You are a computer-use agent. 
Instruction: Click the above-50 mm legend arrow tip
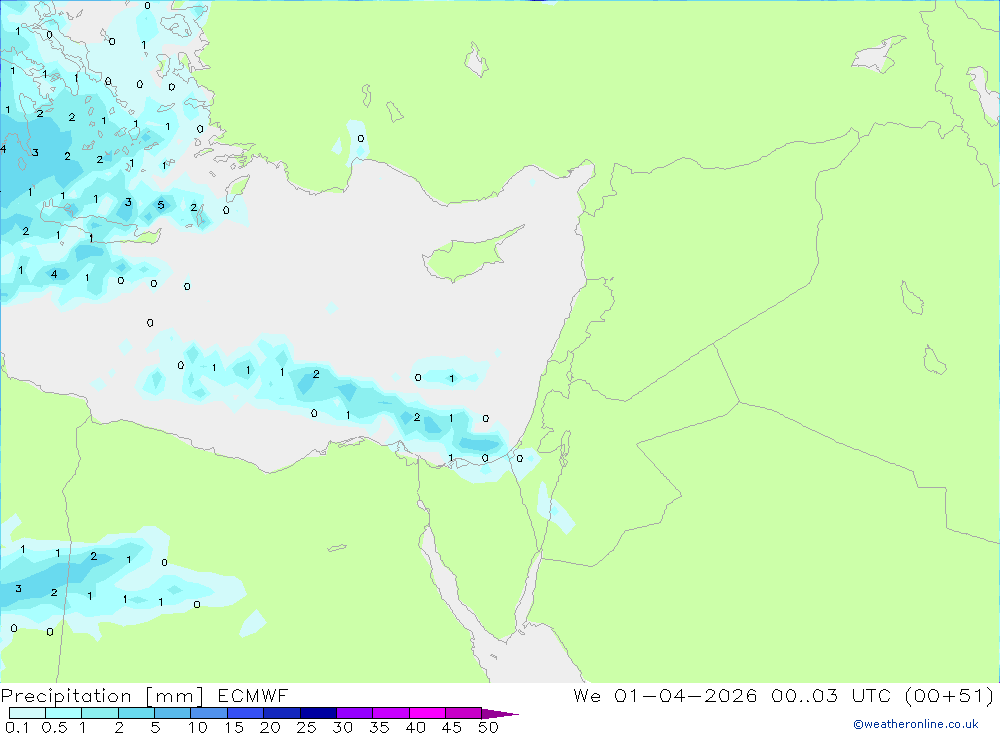coord(501,714)
